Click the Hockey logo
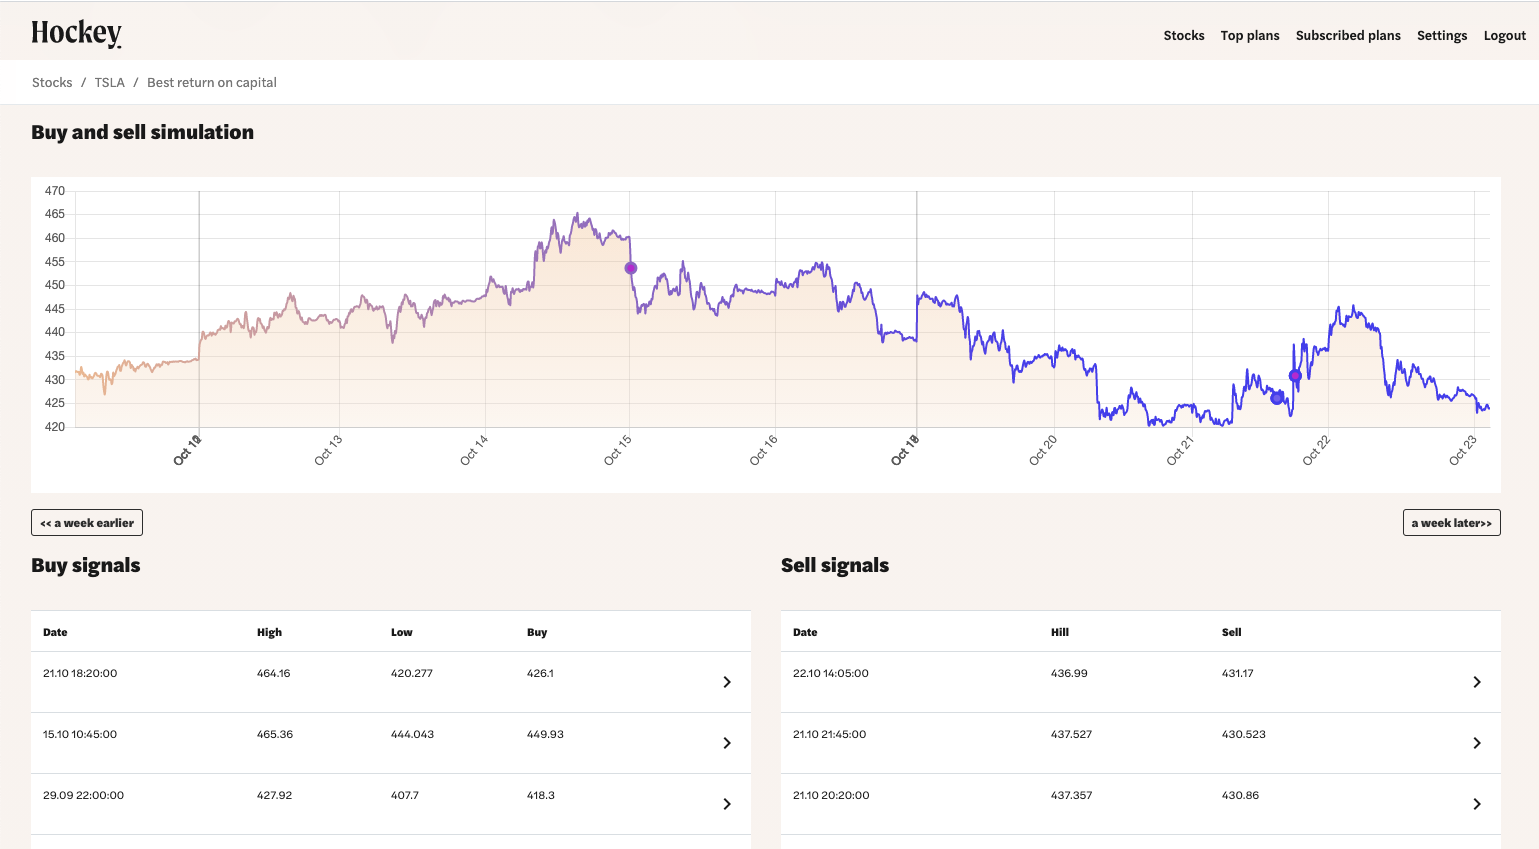This screenshot has width=1539, height=849. coord(76,30)
